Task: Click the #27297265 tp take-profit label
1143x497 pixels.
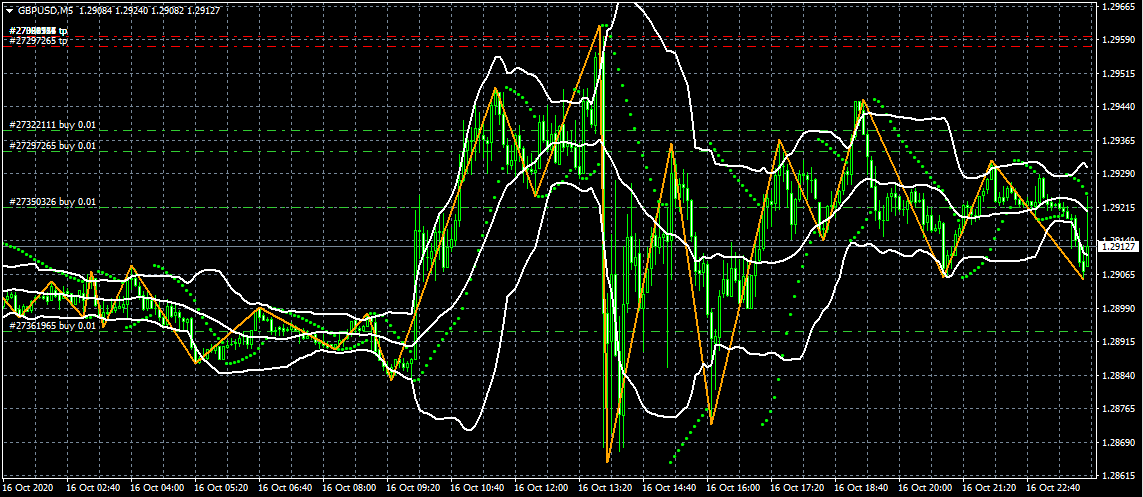Action: click(38, 41)
